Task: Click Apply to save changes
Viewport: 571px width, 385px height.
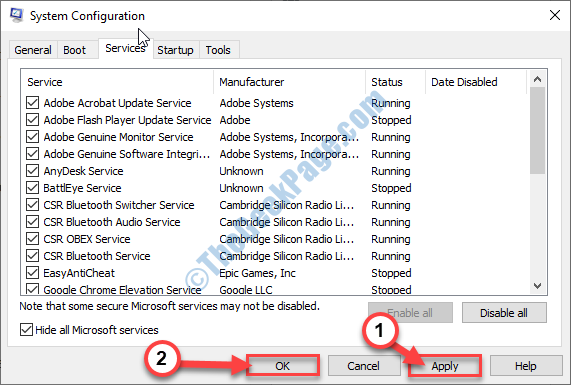Action: click(445, 366)
